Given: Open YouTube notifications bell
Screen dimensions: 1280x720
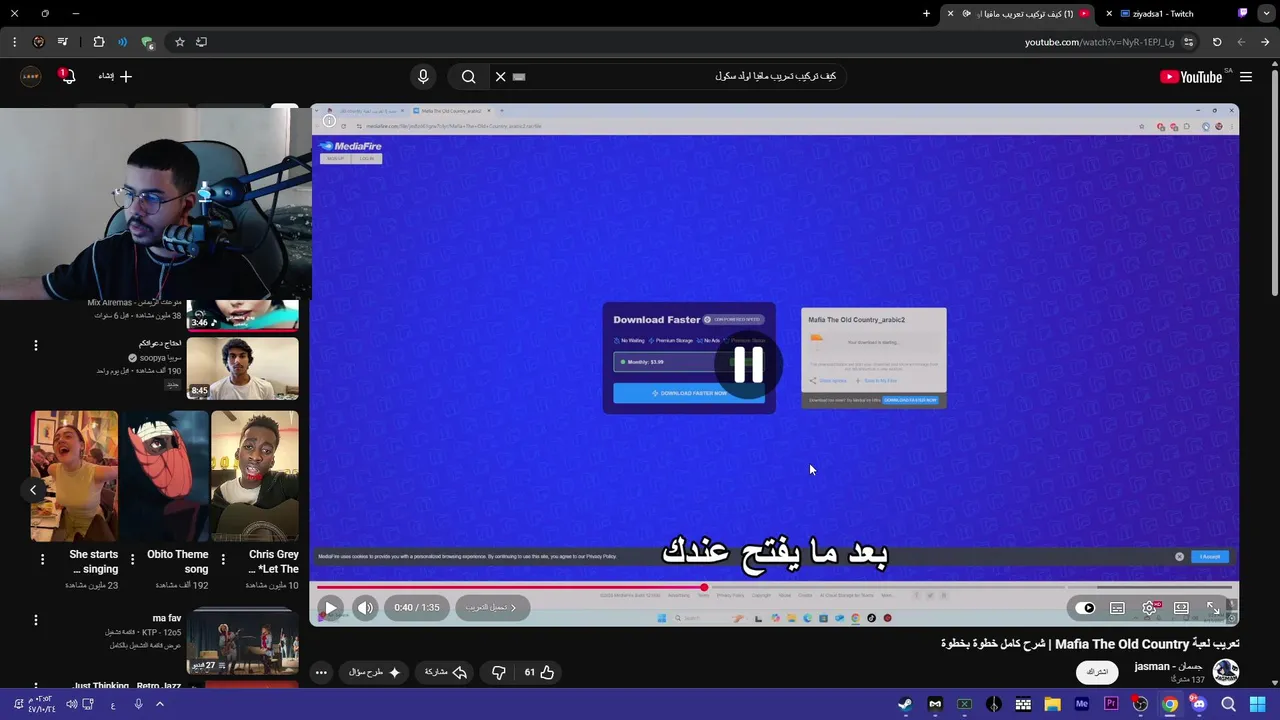Looking at the screenshot, I should (67, 76).
